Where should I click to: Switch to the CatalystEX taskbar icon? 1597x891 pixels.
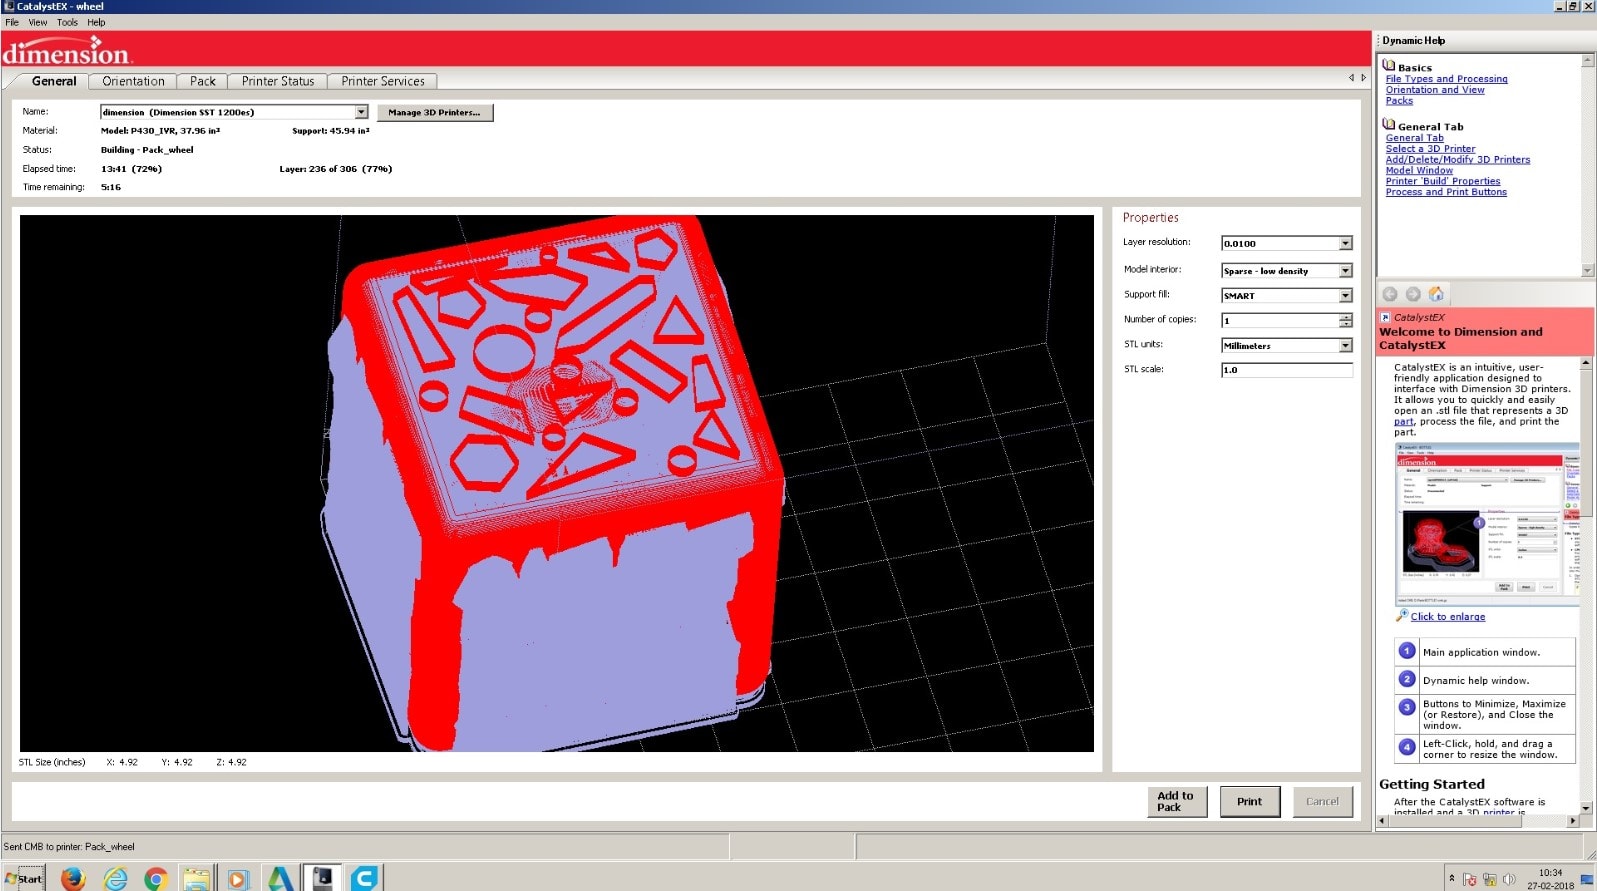coord(323,878)
